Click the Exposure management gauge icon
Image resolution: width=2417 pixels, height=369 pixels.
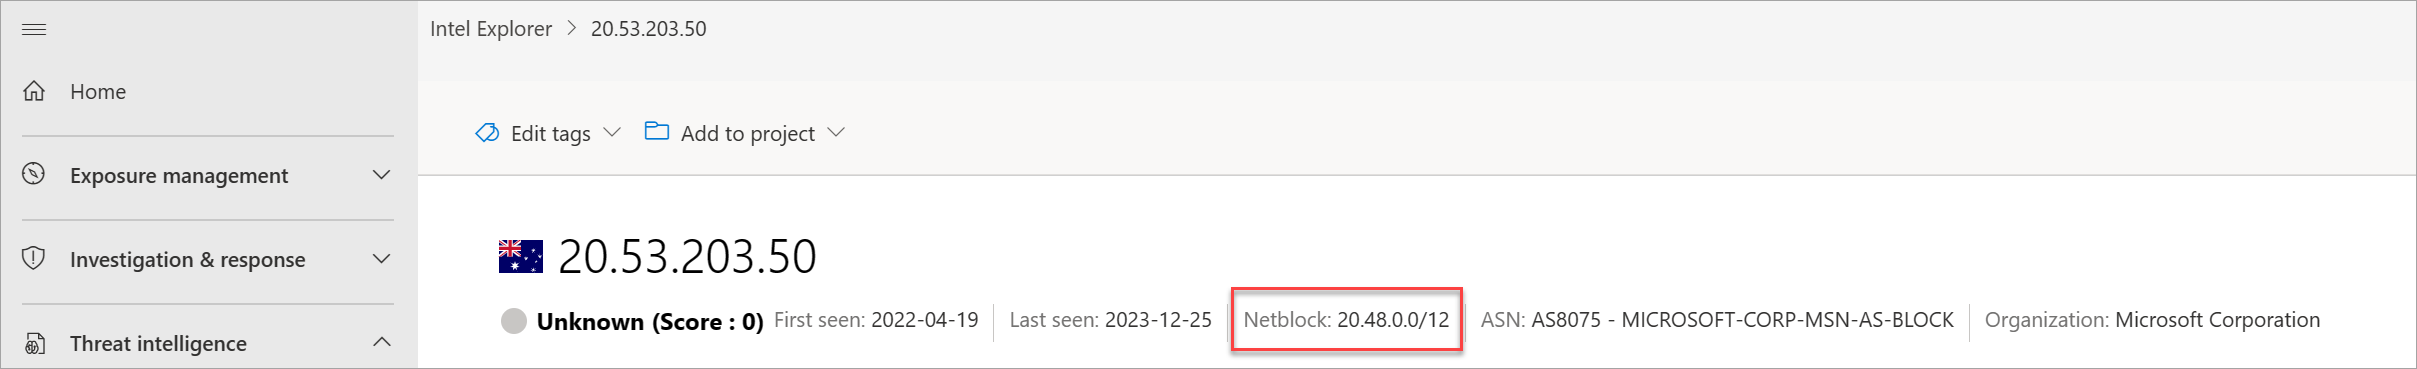(x=34, y=174)
